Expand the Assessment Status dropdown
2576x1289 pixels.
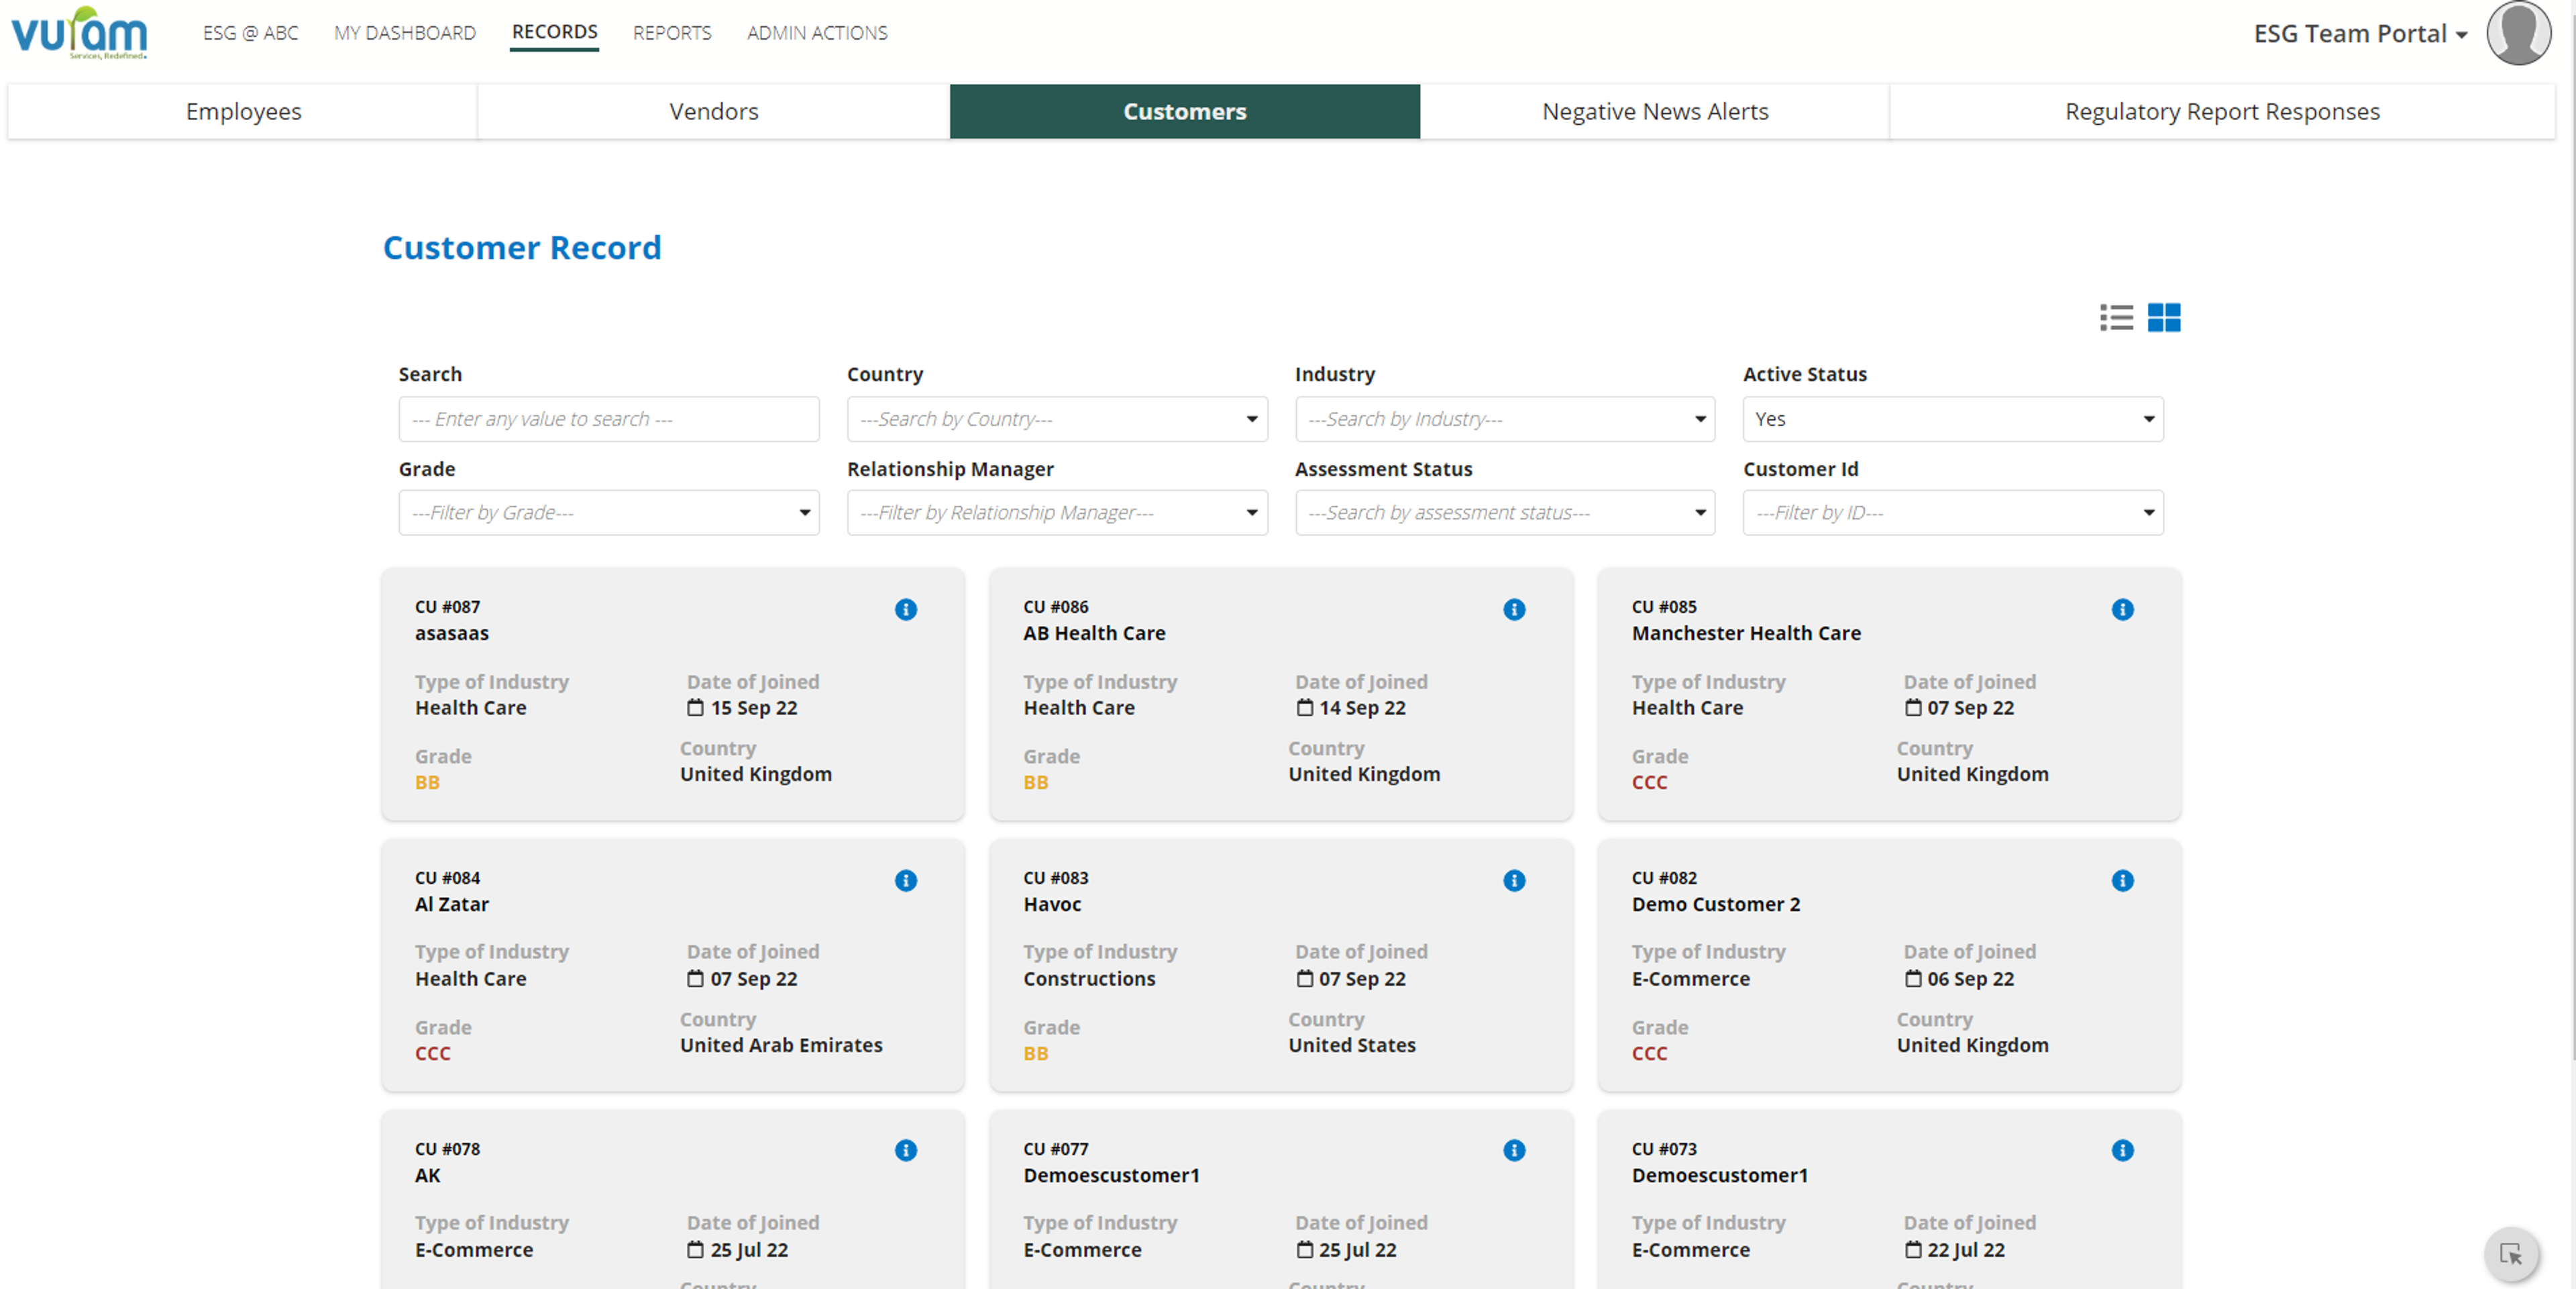(x=1505, y=512)
